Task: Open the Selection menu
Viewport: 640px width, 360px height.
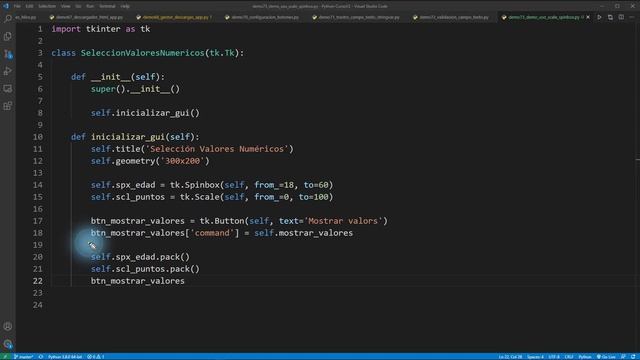Action: (47, 6)
